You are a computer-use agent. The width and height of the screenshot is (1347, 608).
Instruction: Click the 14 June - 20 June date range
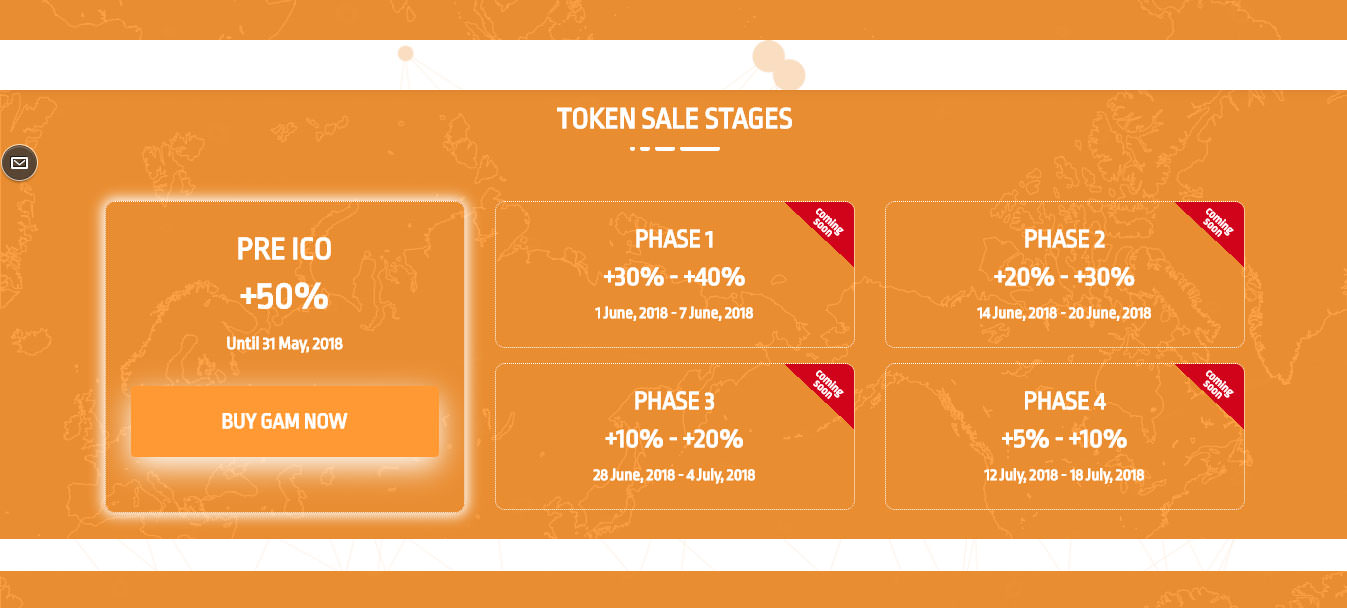pyautogui.click(x=1064, y=313)
